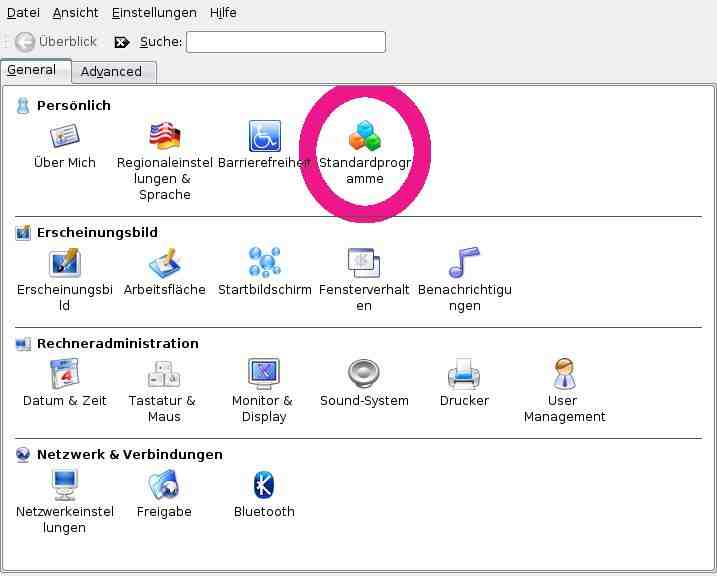Open the Über Mich settings icon
Viewport: 717px width, 576px height.
[64, 136]
